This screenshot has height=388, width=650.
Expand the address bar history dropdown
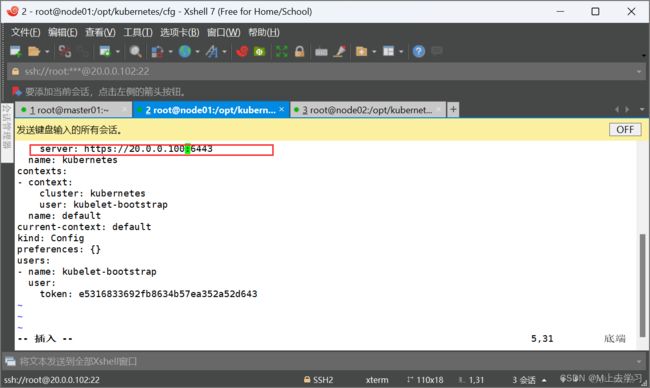[638, 72]
